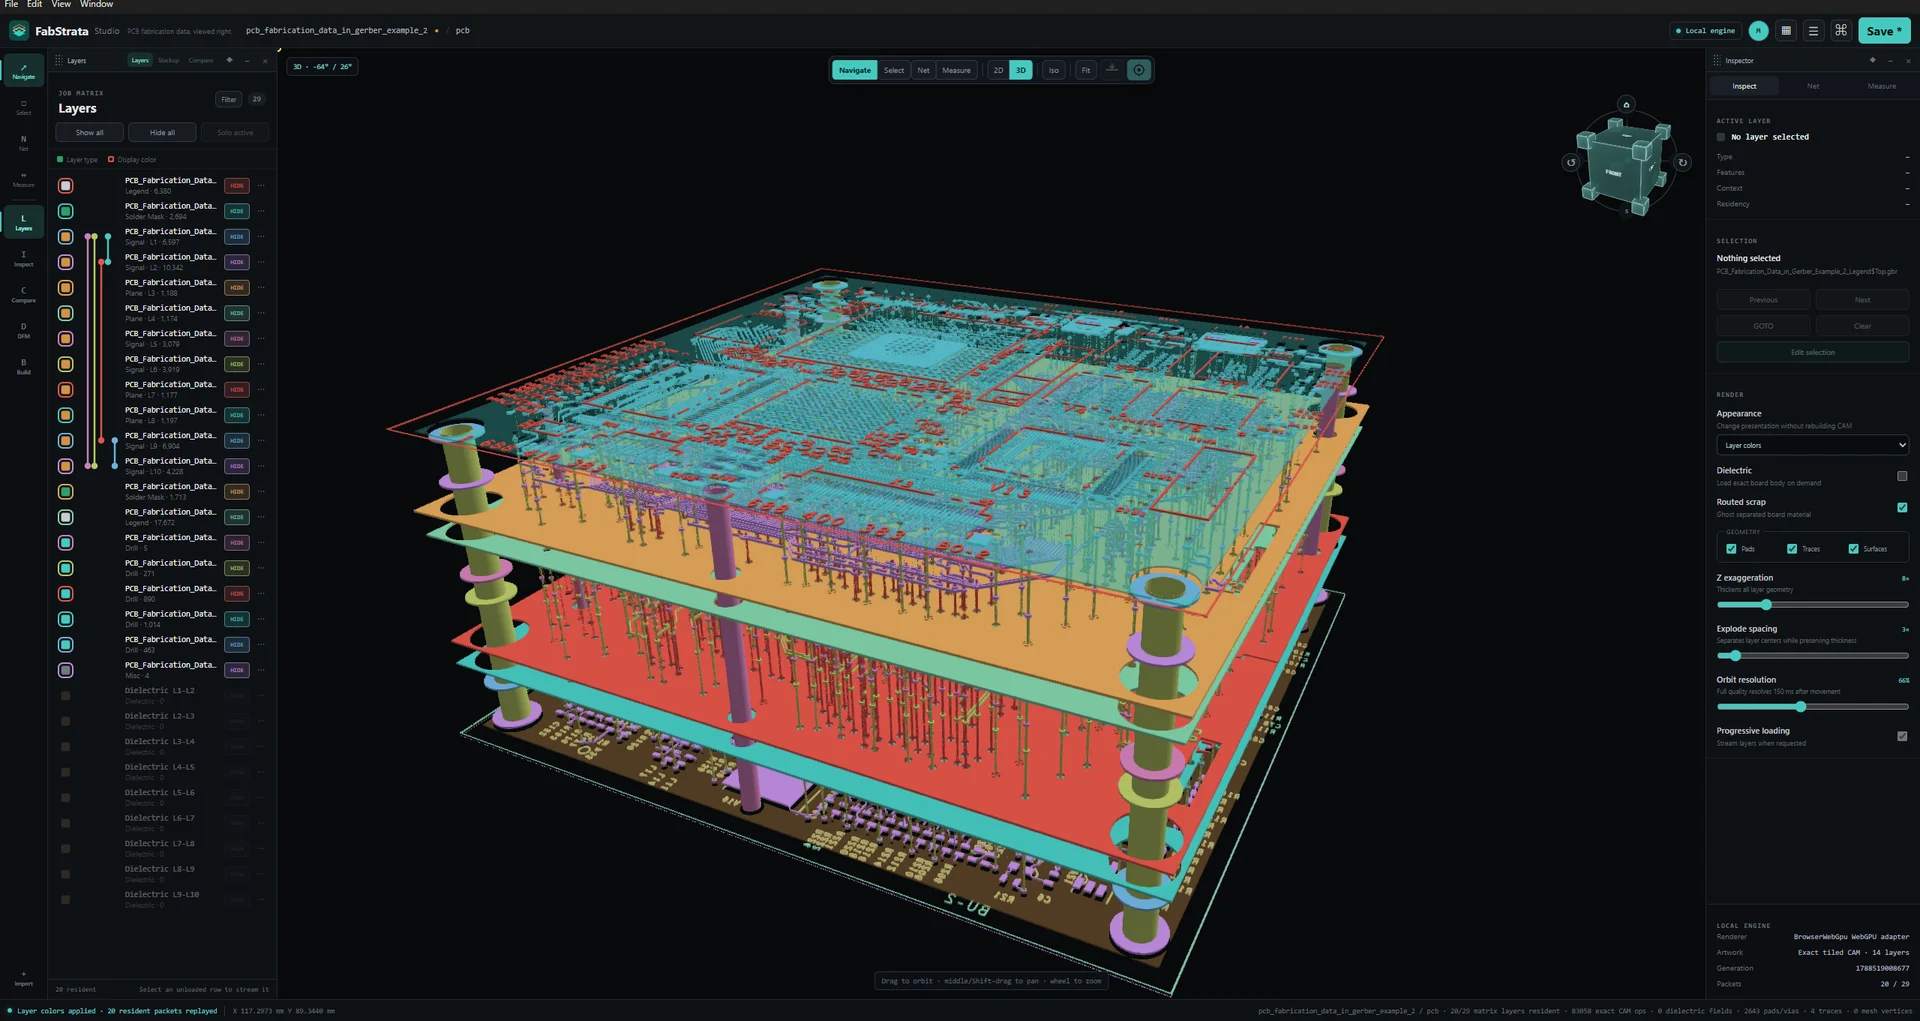Open the more options menu for Plane L7 layer
Screen dimensions: 1920x1021
click(x=261, y=390)
